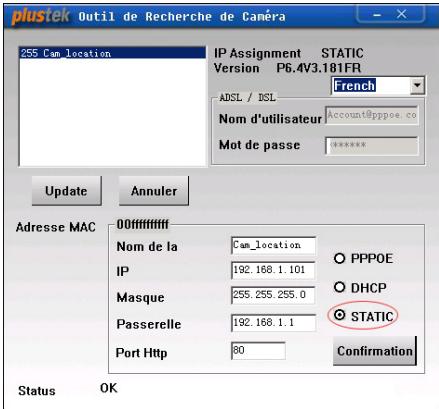The height and width of the screenshot is (409, 439).
Task: Select the DHCP radio button
Action: pyautogui.click(x=339, y=287)
